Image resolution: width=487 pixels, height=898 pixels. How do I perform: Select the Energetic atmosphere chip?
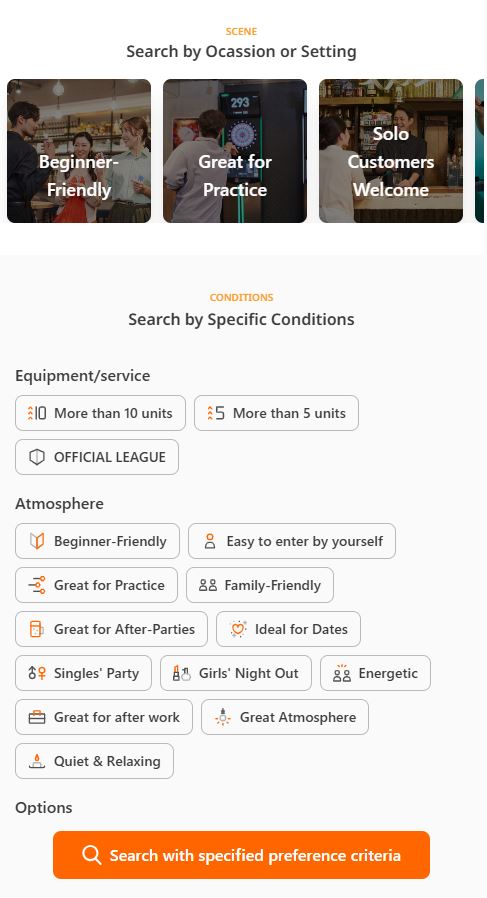click(x=375, y=673)
